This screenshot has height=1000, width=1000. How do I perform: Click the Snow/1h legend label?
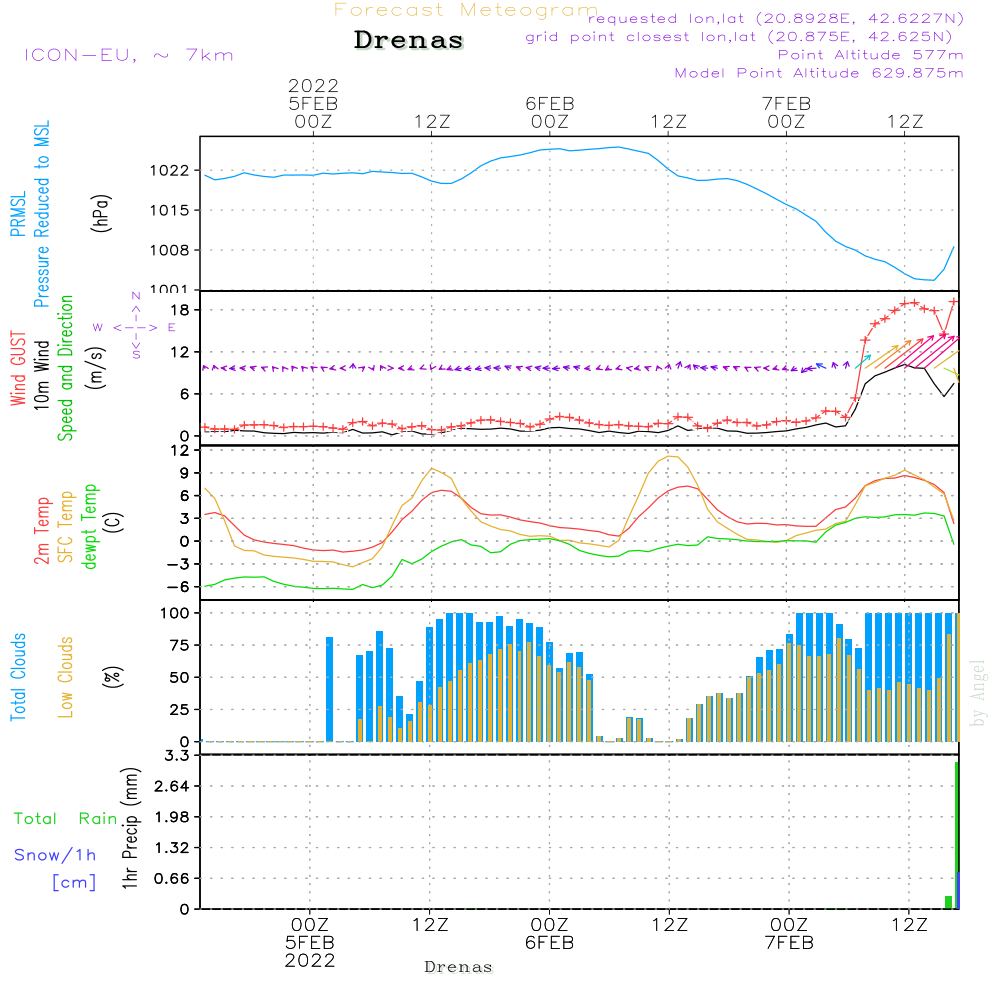[55, 855]
